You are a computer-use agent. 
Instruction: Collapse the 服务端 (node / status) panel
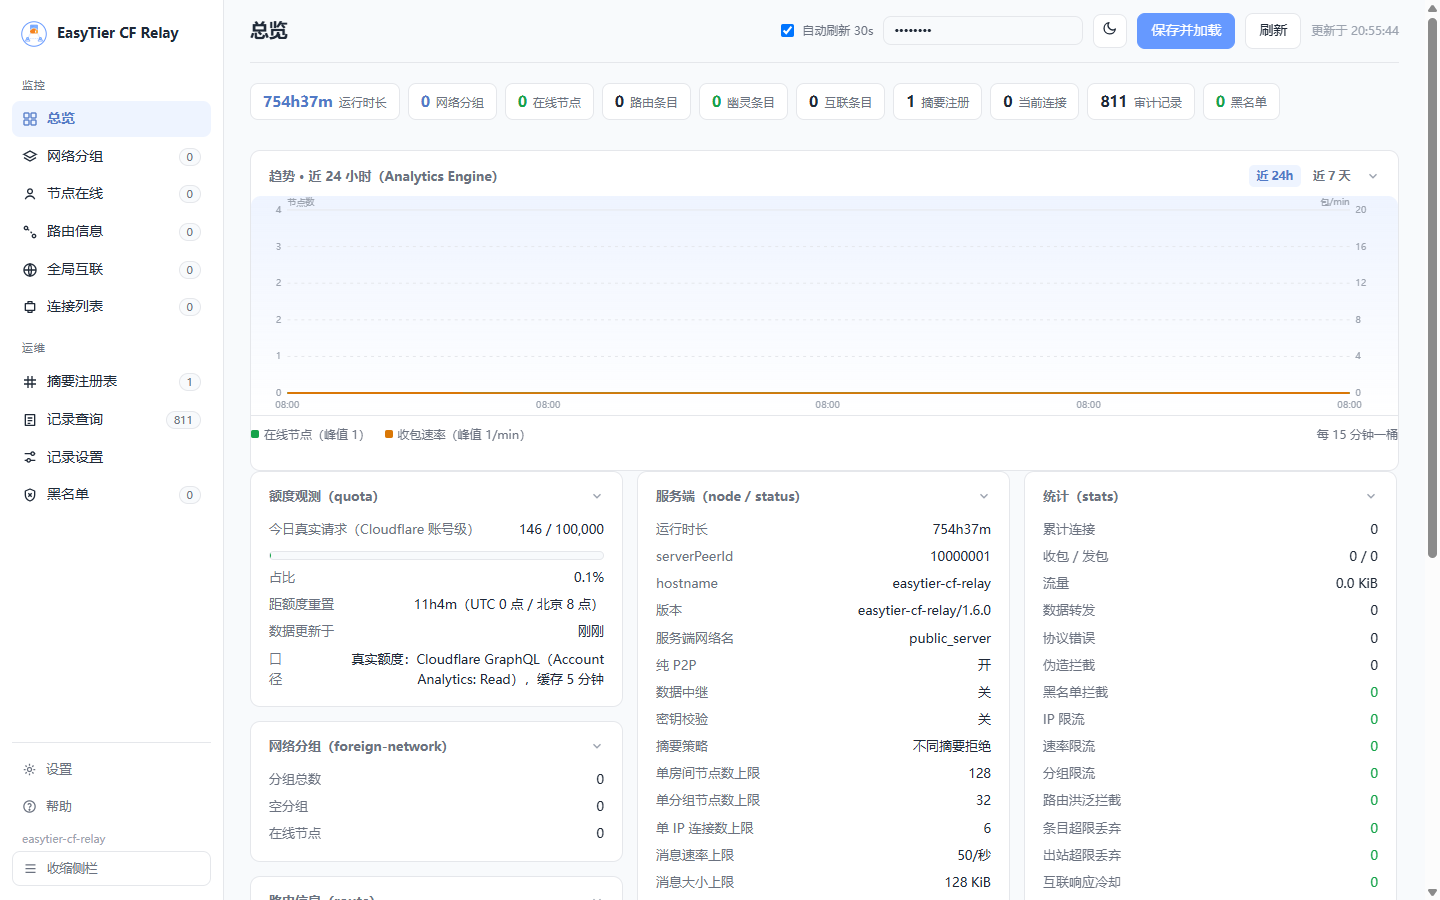(x=984, y=497)
